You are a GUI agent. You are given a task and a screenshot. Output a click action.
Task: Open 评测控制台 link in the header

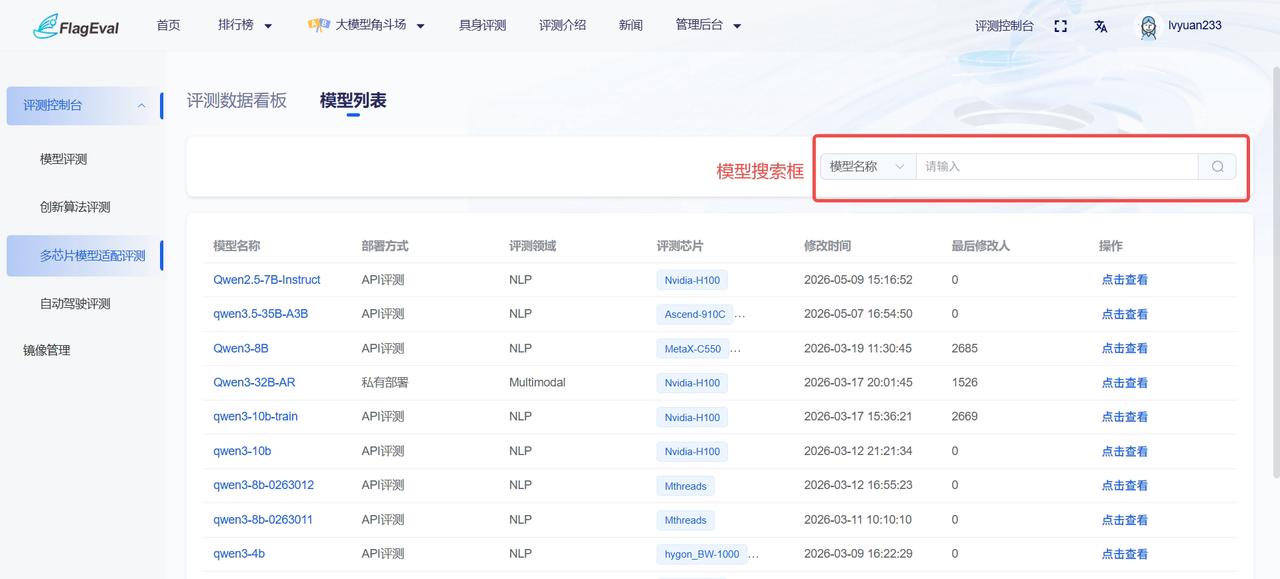(1004, 26)
